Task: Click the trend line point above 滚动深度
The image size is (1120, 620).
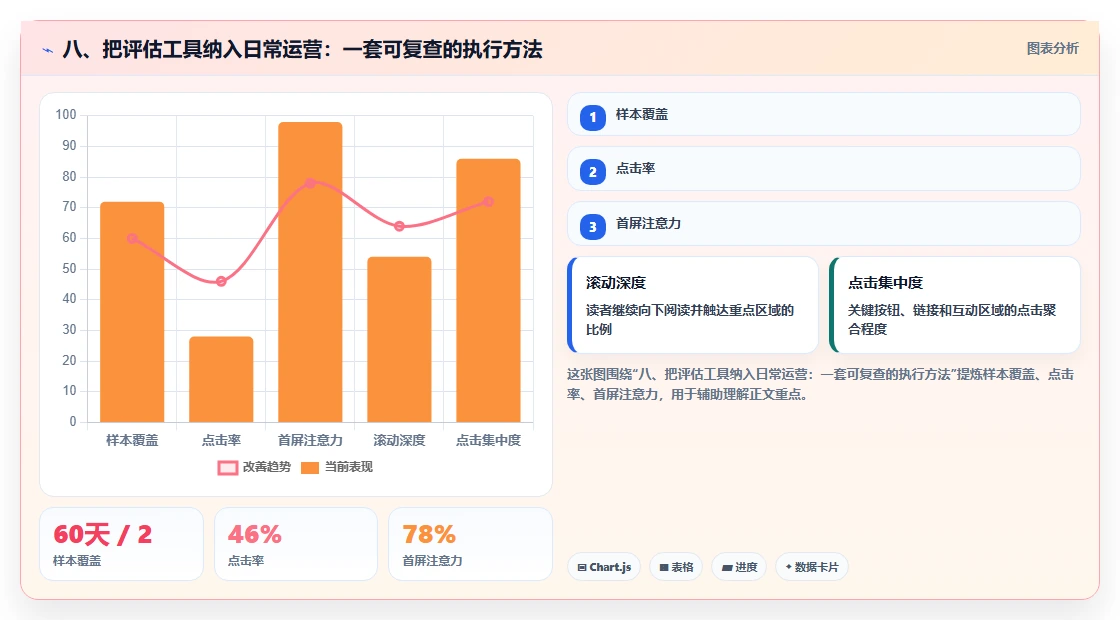Action: pyautogui.click(x=399, y=226)
